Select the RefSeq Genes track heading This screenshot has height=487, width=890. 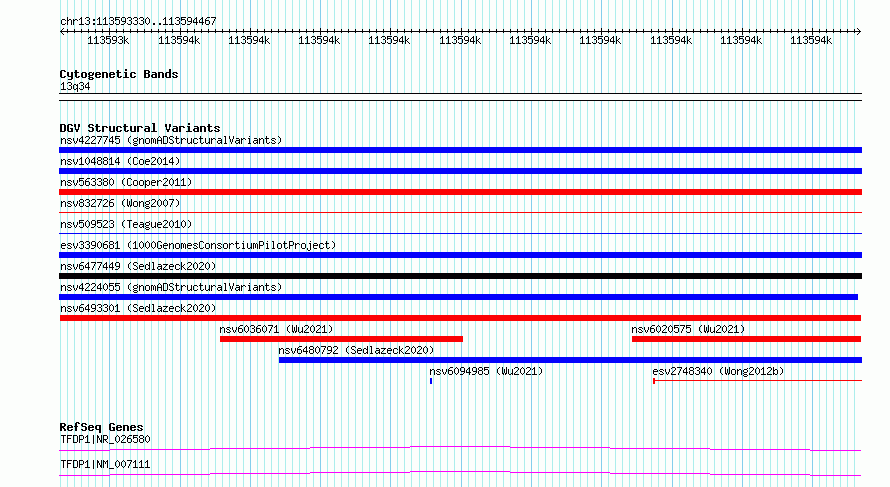click(101, 427)
